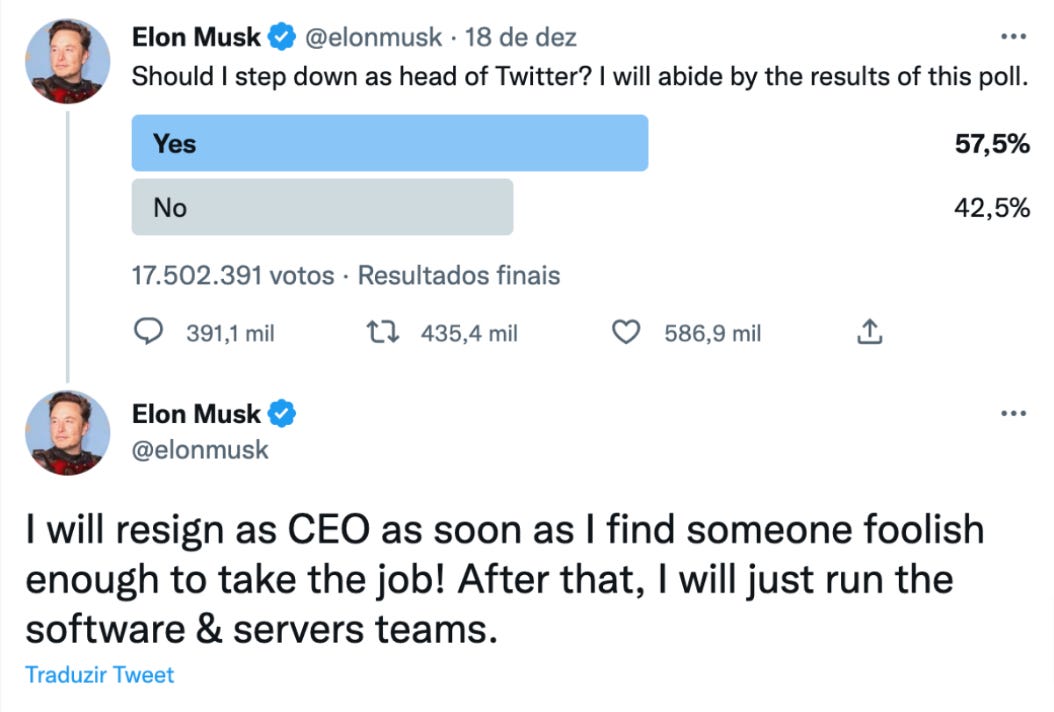Image resolution: width=1054 pixels, height=712 pixels.
Task: Click the second tweet profile avatar
Action: click(68, 432)
